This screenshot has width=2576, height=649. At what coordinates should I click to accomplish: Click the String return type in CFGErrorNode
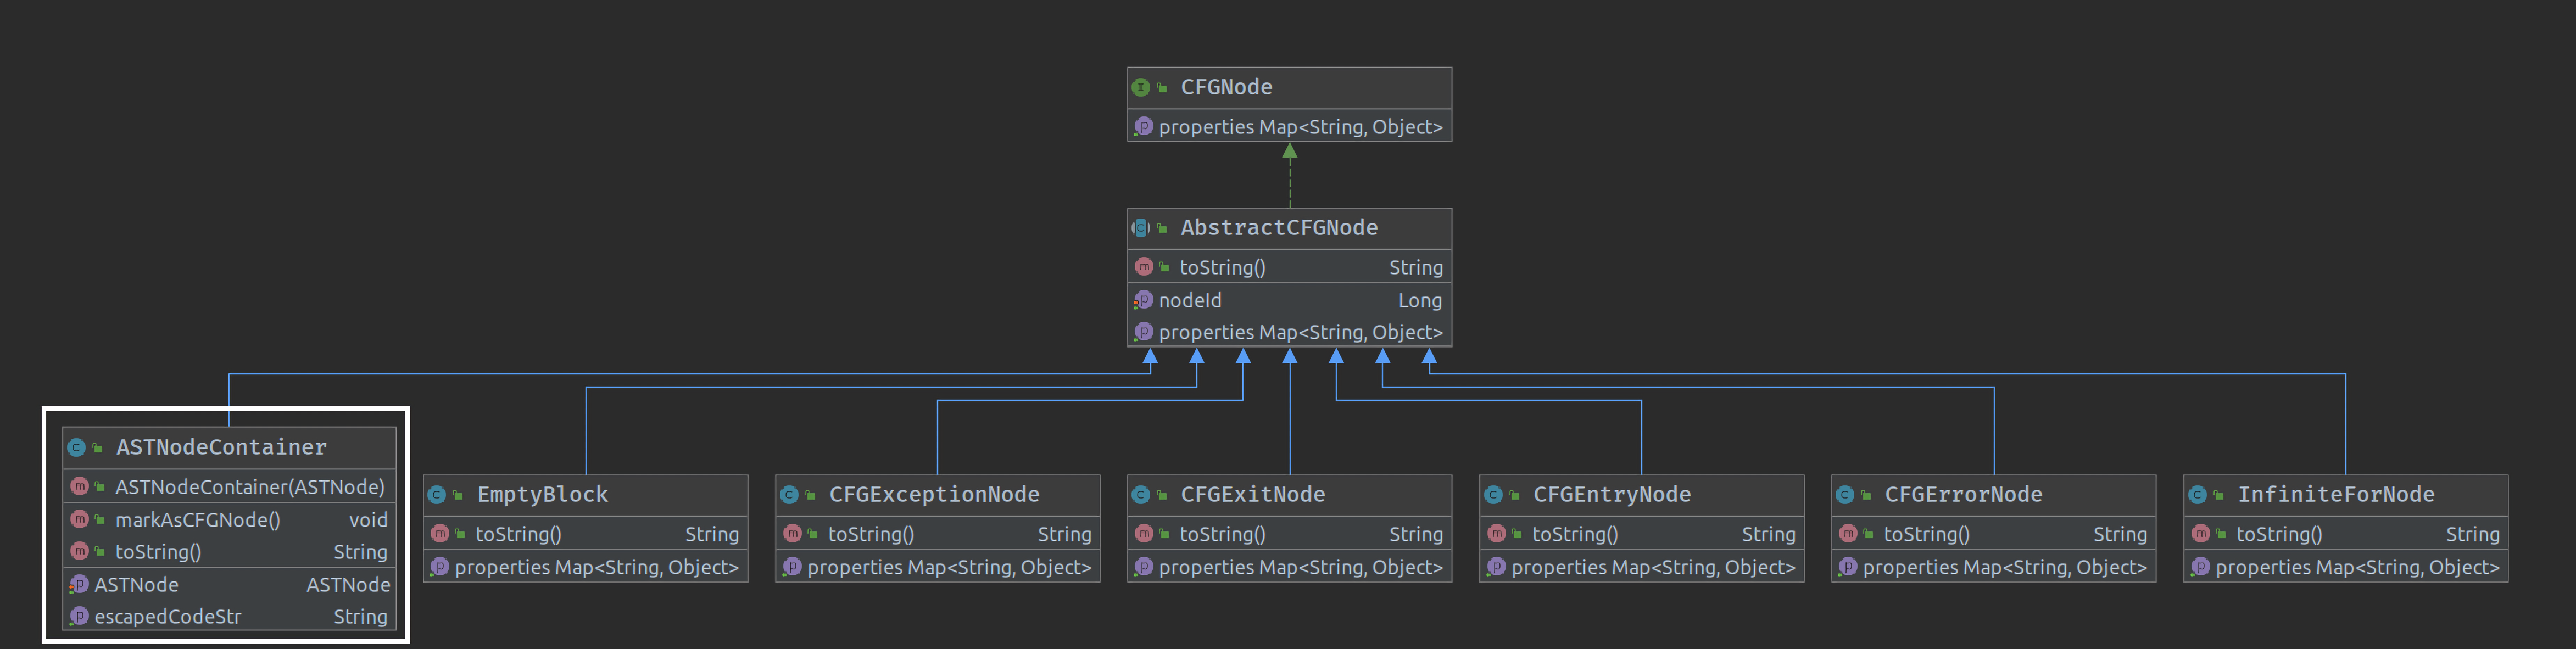2120,534
